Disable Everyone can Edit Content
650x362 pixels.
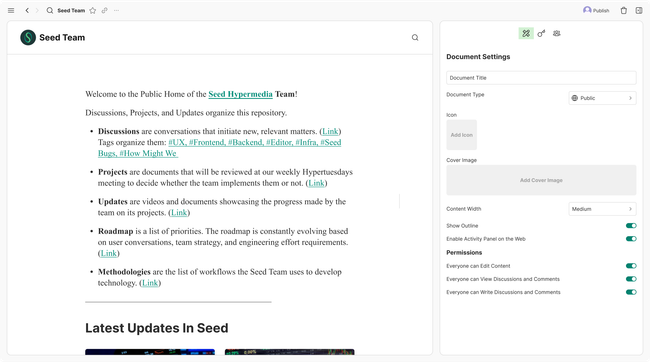pos(631,266)
